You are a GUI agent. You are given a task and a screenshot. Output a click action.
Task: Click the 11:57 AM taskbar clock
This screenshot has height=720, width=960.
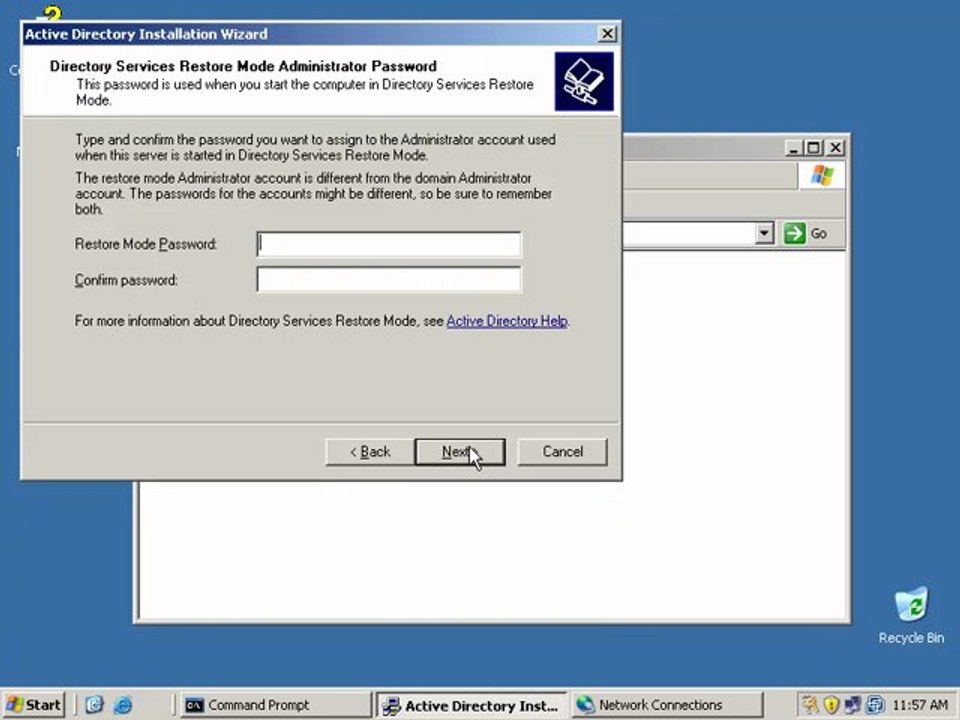click(920, 705)
